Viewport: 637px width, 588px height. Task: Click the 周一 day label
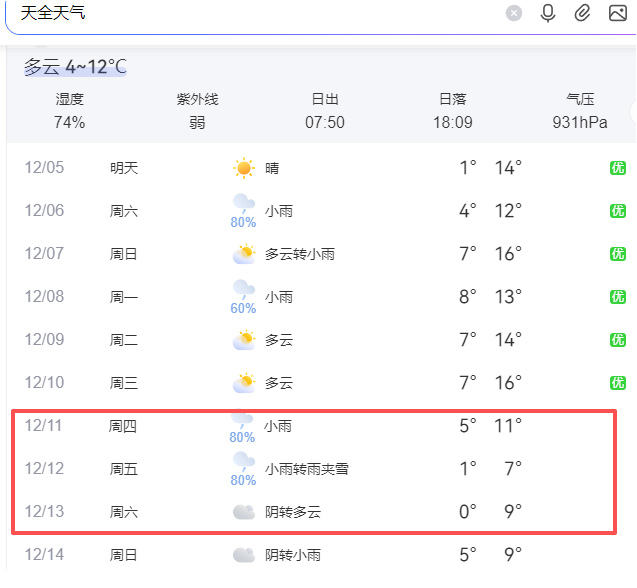(x=124, y=297)
